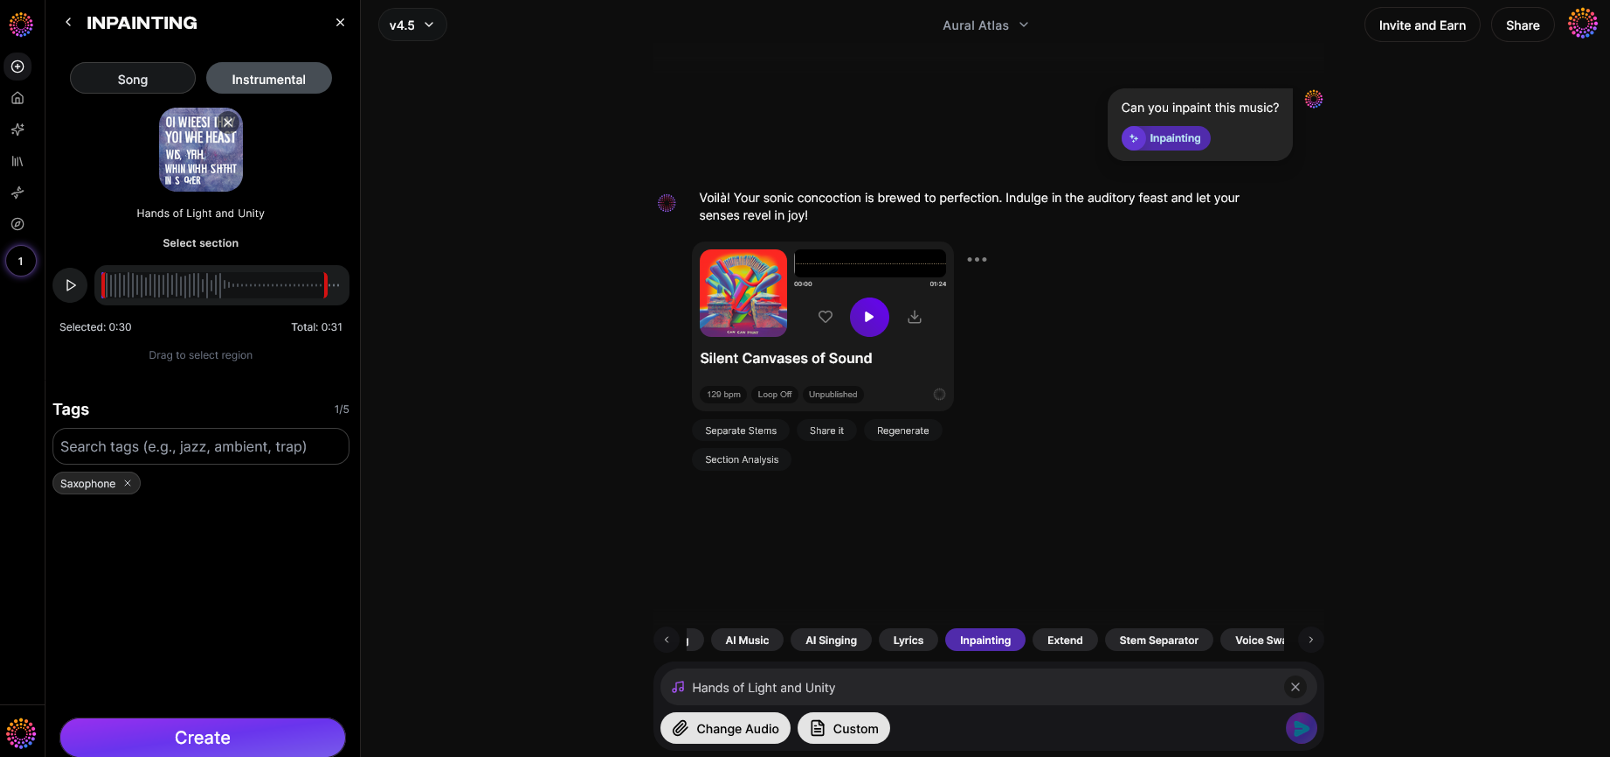
Task: Click Regenerate
Action: 903,431
